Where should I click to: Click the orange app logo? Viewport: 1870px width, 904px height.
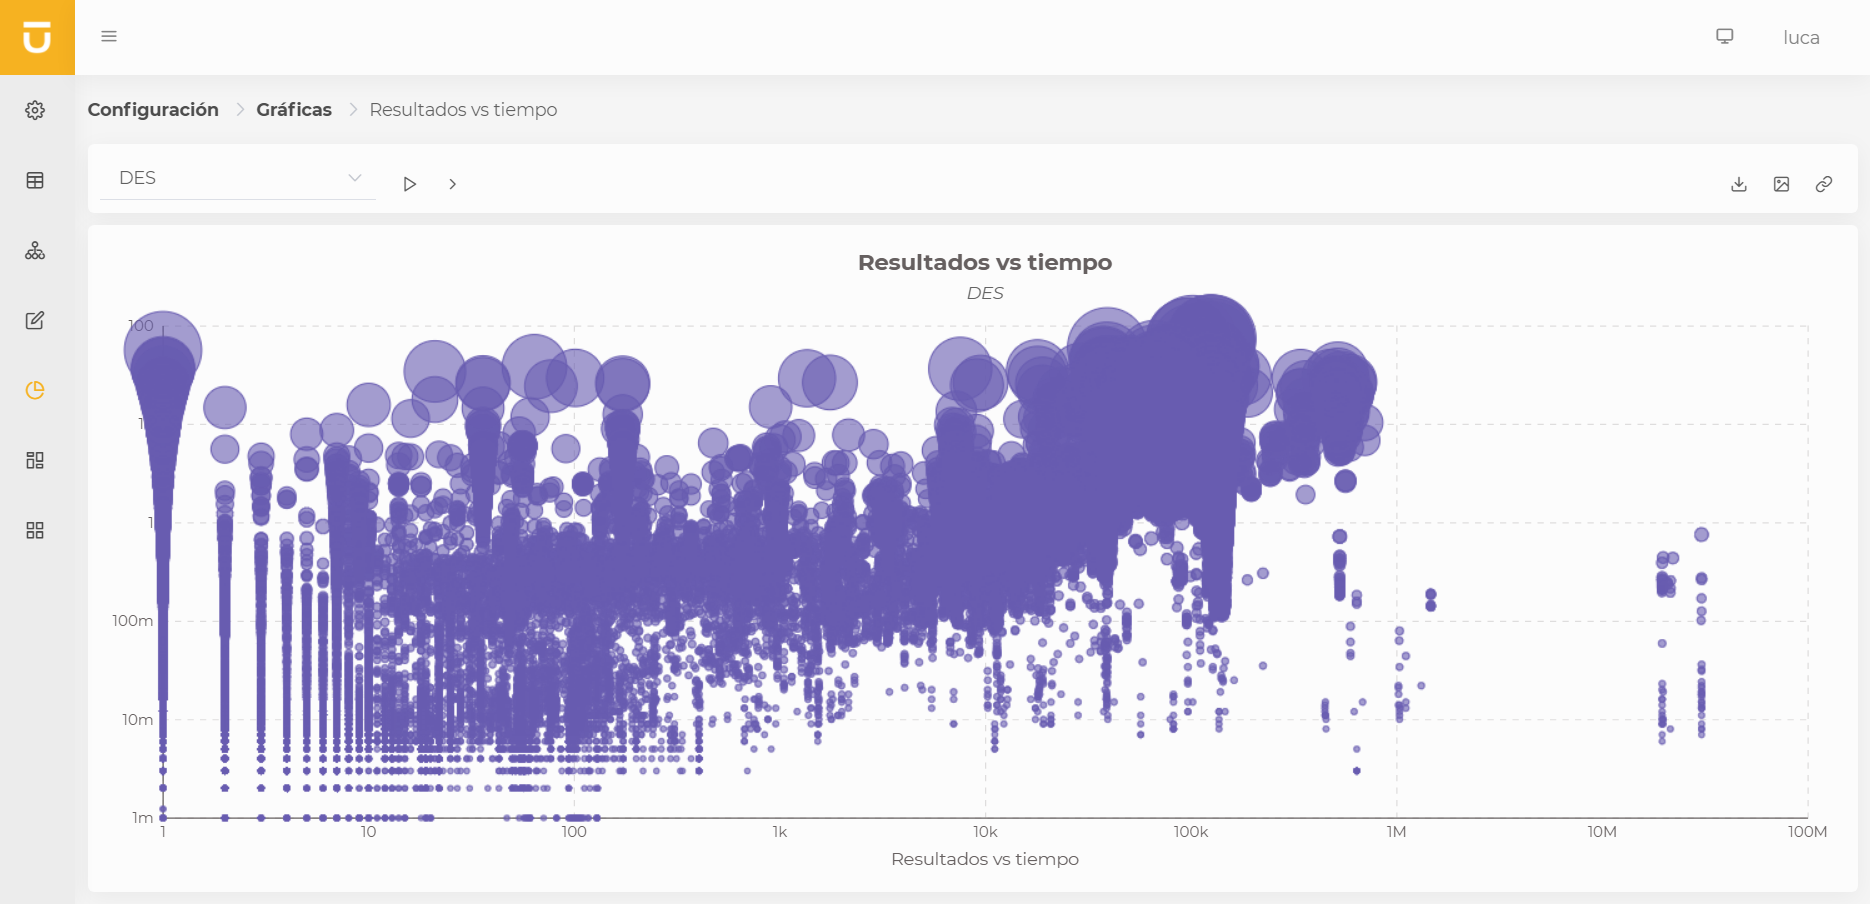pos(37,37)
